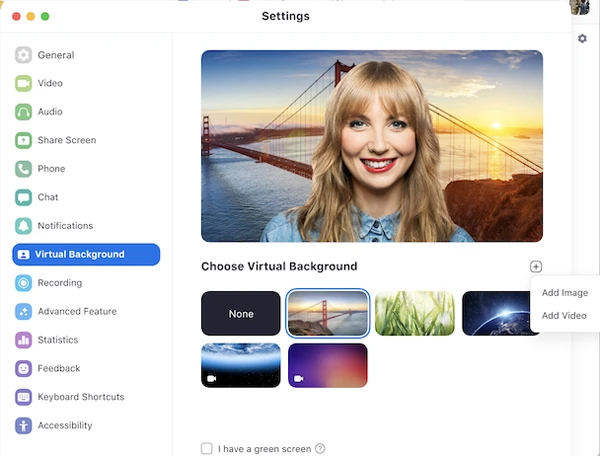Click the gear icon at the right edge
The width and height of the screenshot is (600, 456).
click(583, 39)
